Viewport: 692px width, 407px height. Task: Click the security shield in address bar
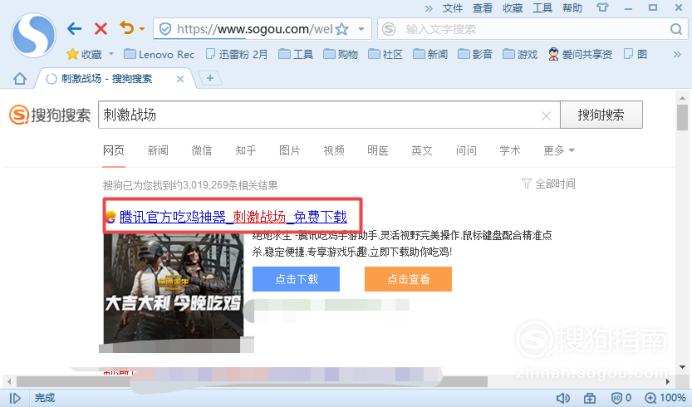tap(165, 29)
